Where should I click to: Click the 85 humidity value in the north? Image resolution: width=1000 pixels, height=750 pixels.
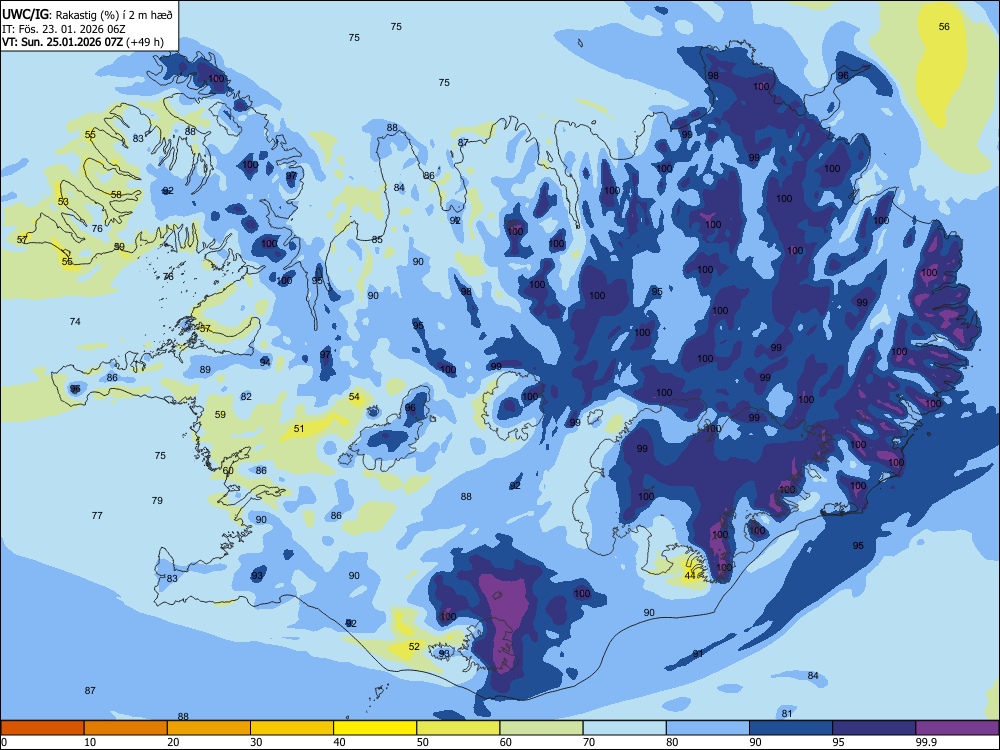pyautogui.click(x=377, y=240)
